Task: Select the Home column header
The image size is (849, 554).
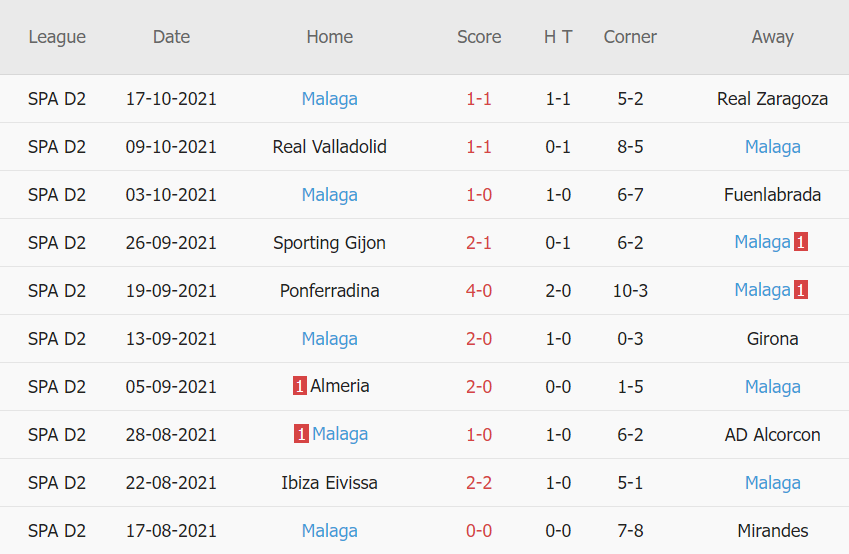Action: point(329,37)
